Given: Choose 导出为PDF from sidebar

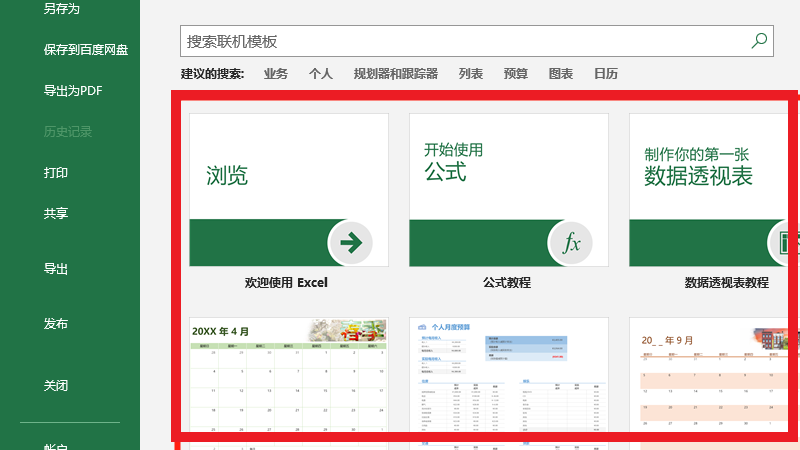Looking at the screenshot, I should (x=73, y=91).
